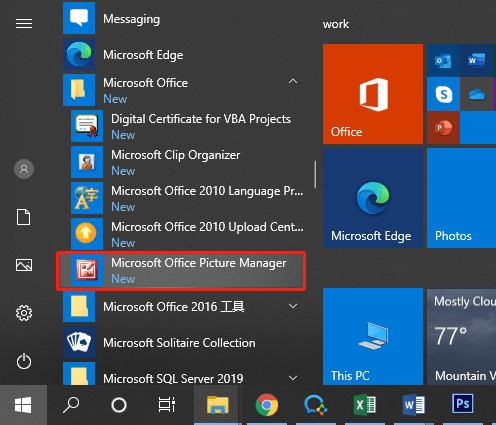Open Cortana circle on taskbar

(119, 405)
